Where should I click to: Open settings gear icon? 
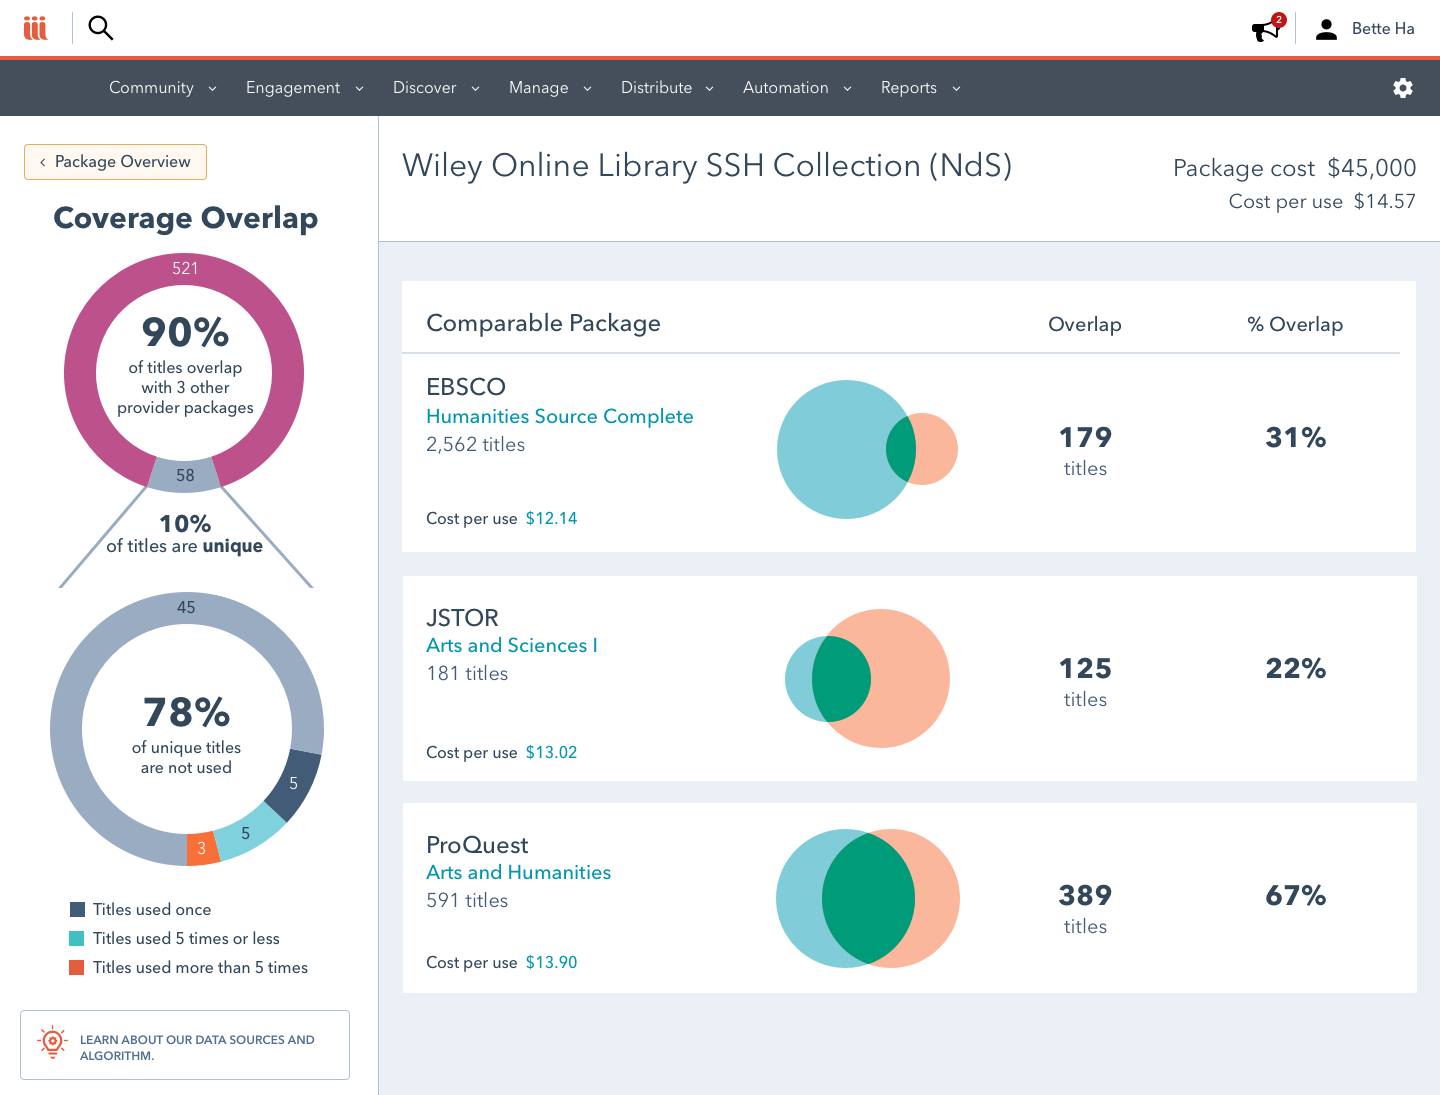(1403, 88)
